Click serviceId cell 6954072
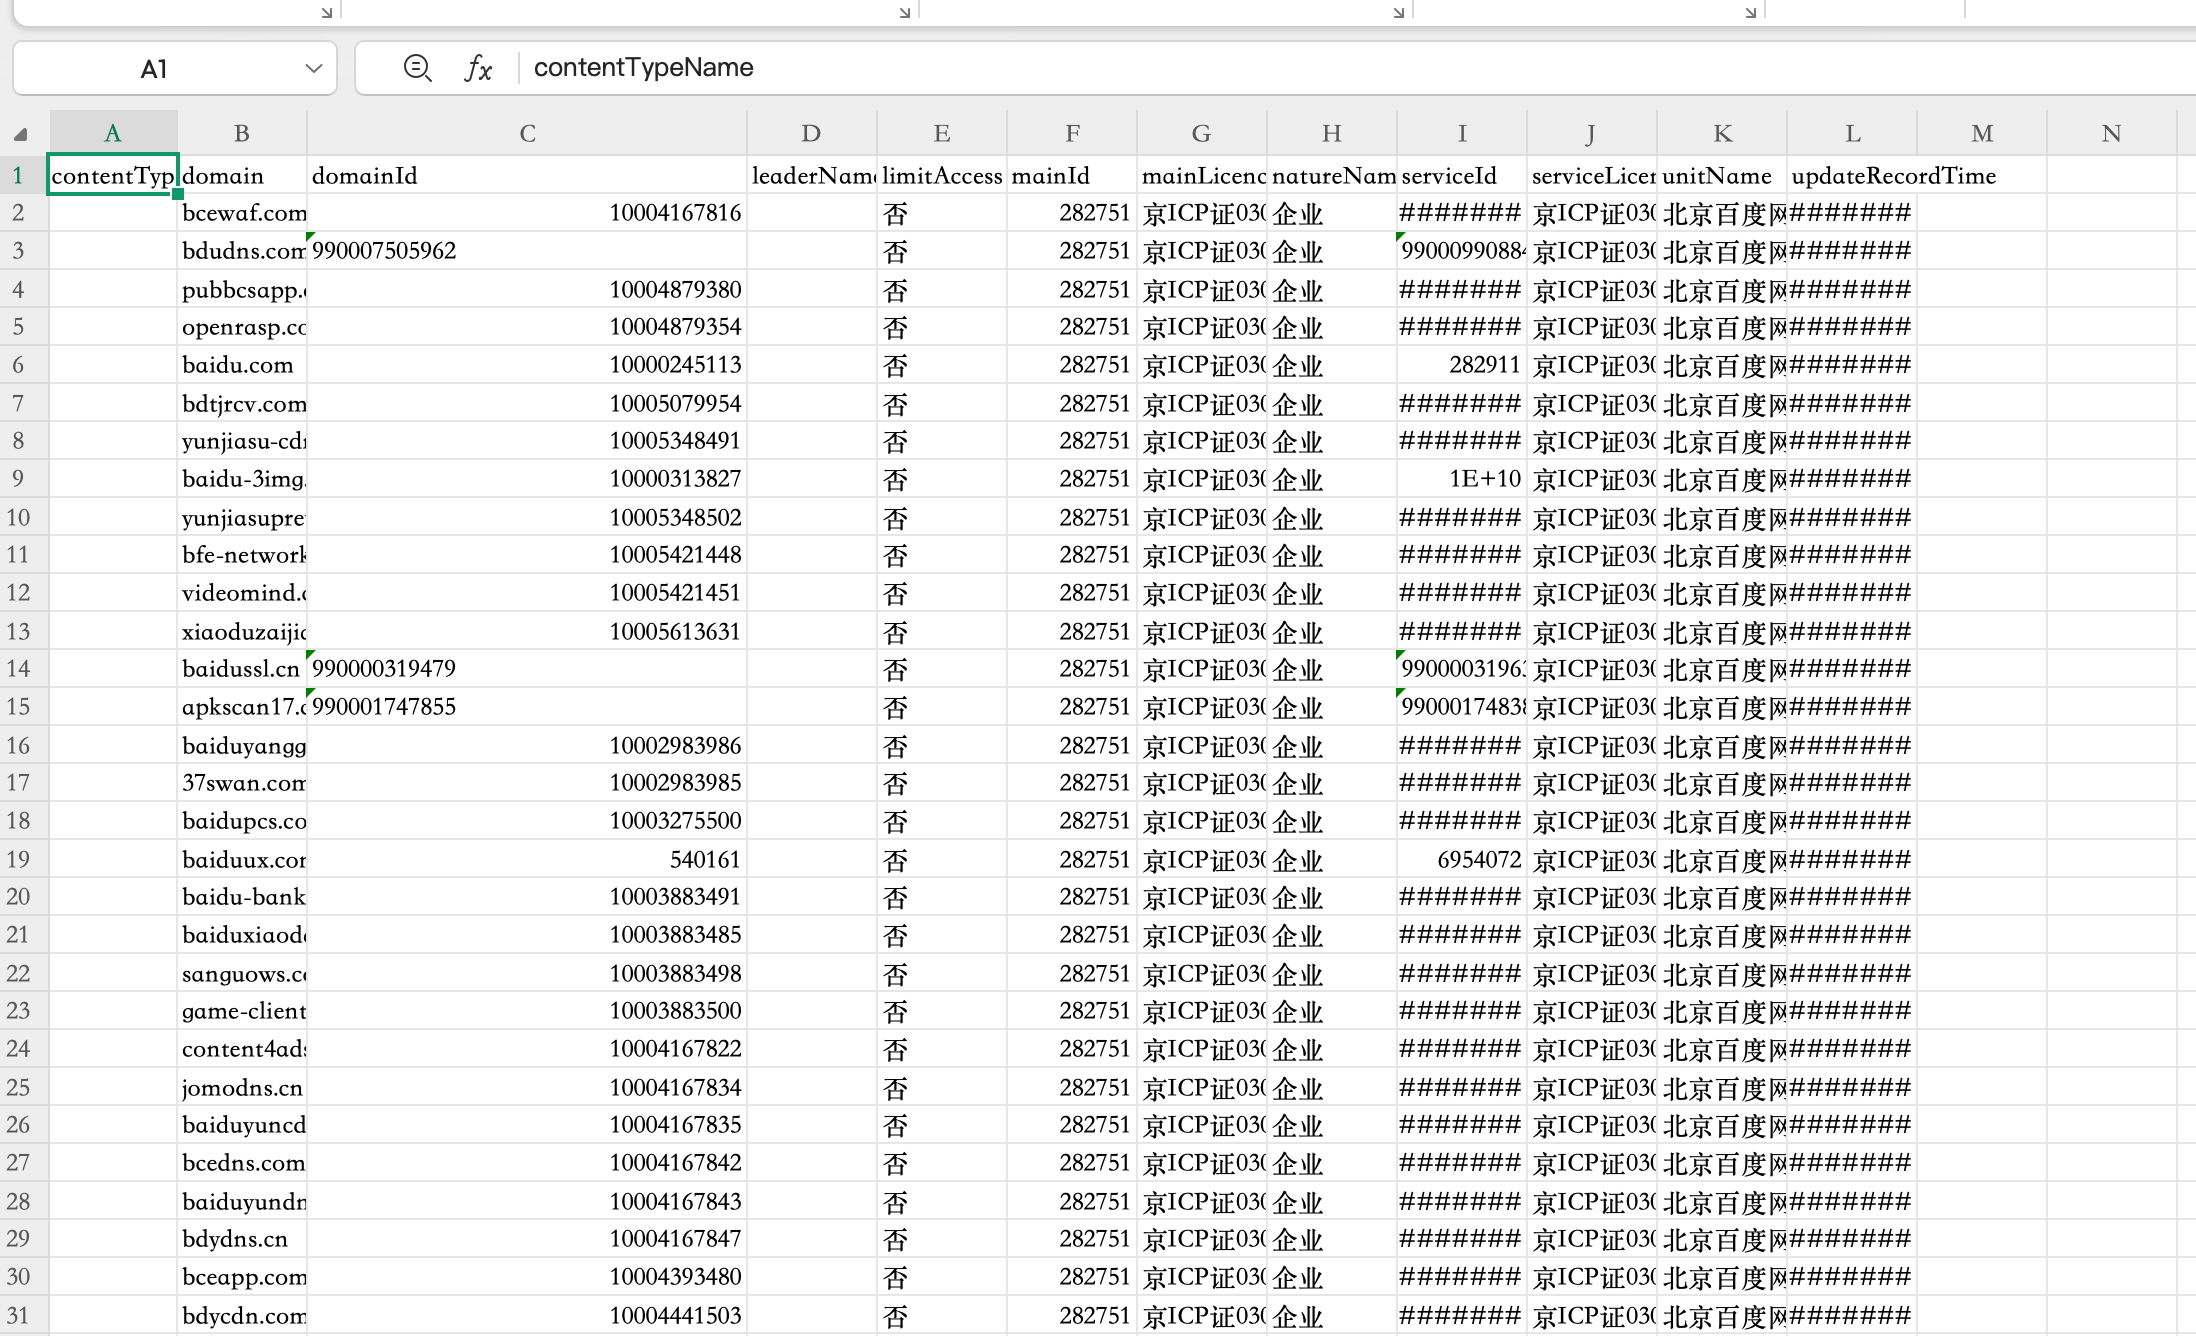 tap(1462, 859)
